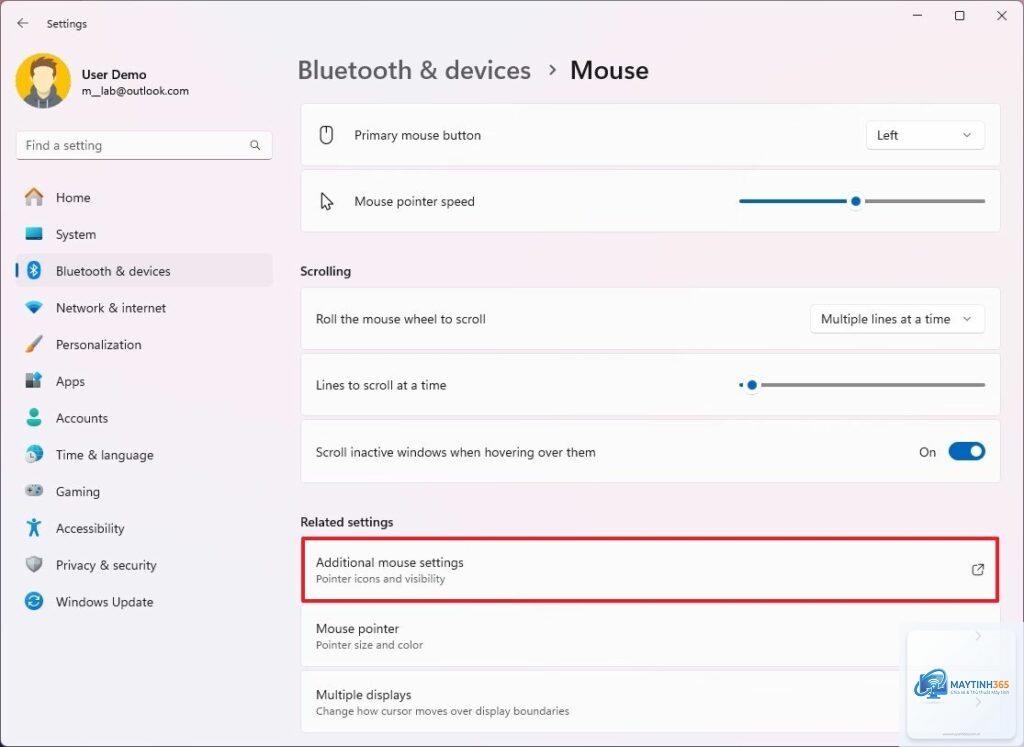Click the User Demo name text
The image size is (1024, 747).
(x=114, y=74)
